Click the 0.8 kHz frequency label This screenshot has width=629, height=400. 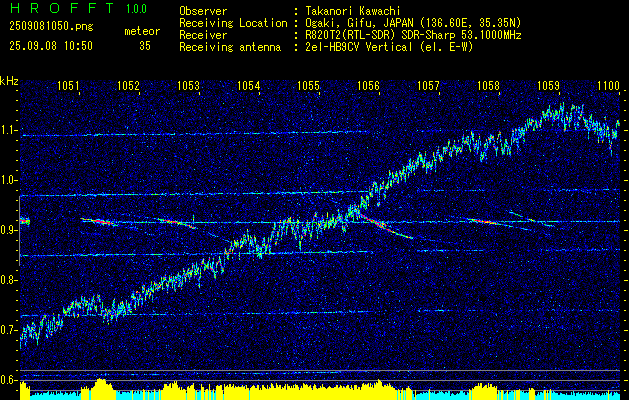[9, 280]
